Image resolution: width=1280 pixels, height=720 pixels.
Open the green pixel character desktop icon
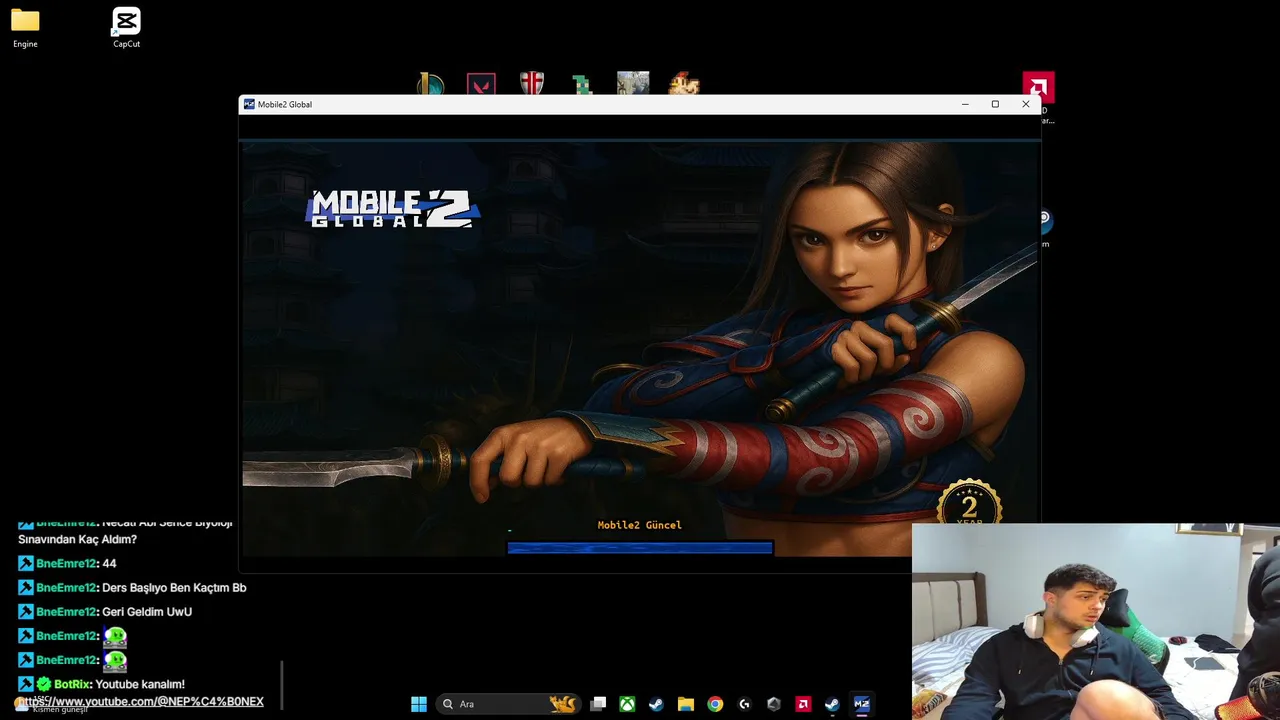tap(583, 84)
